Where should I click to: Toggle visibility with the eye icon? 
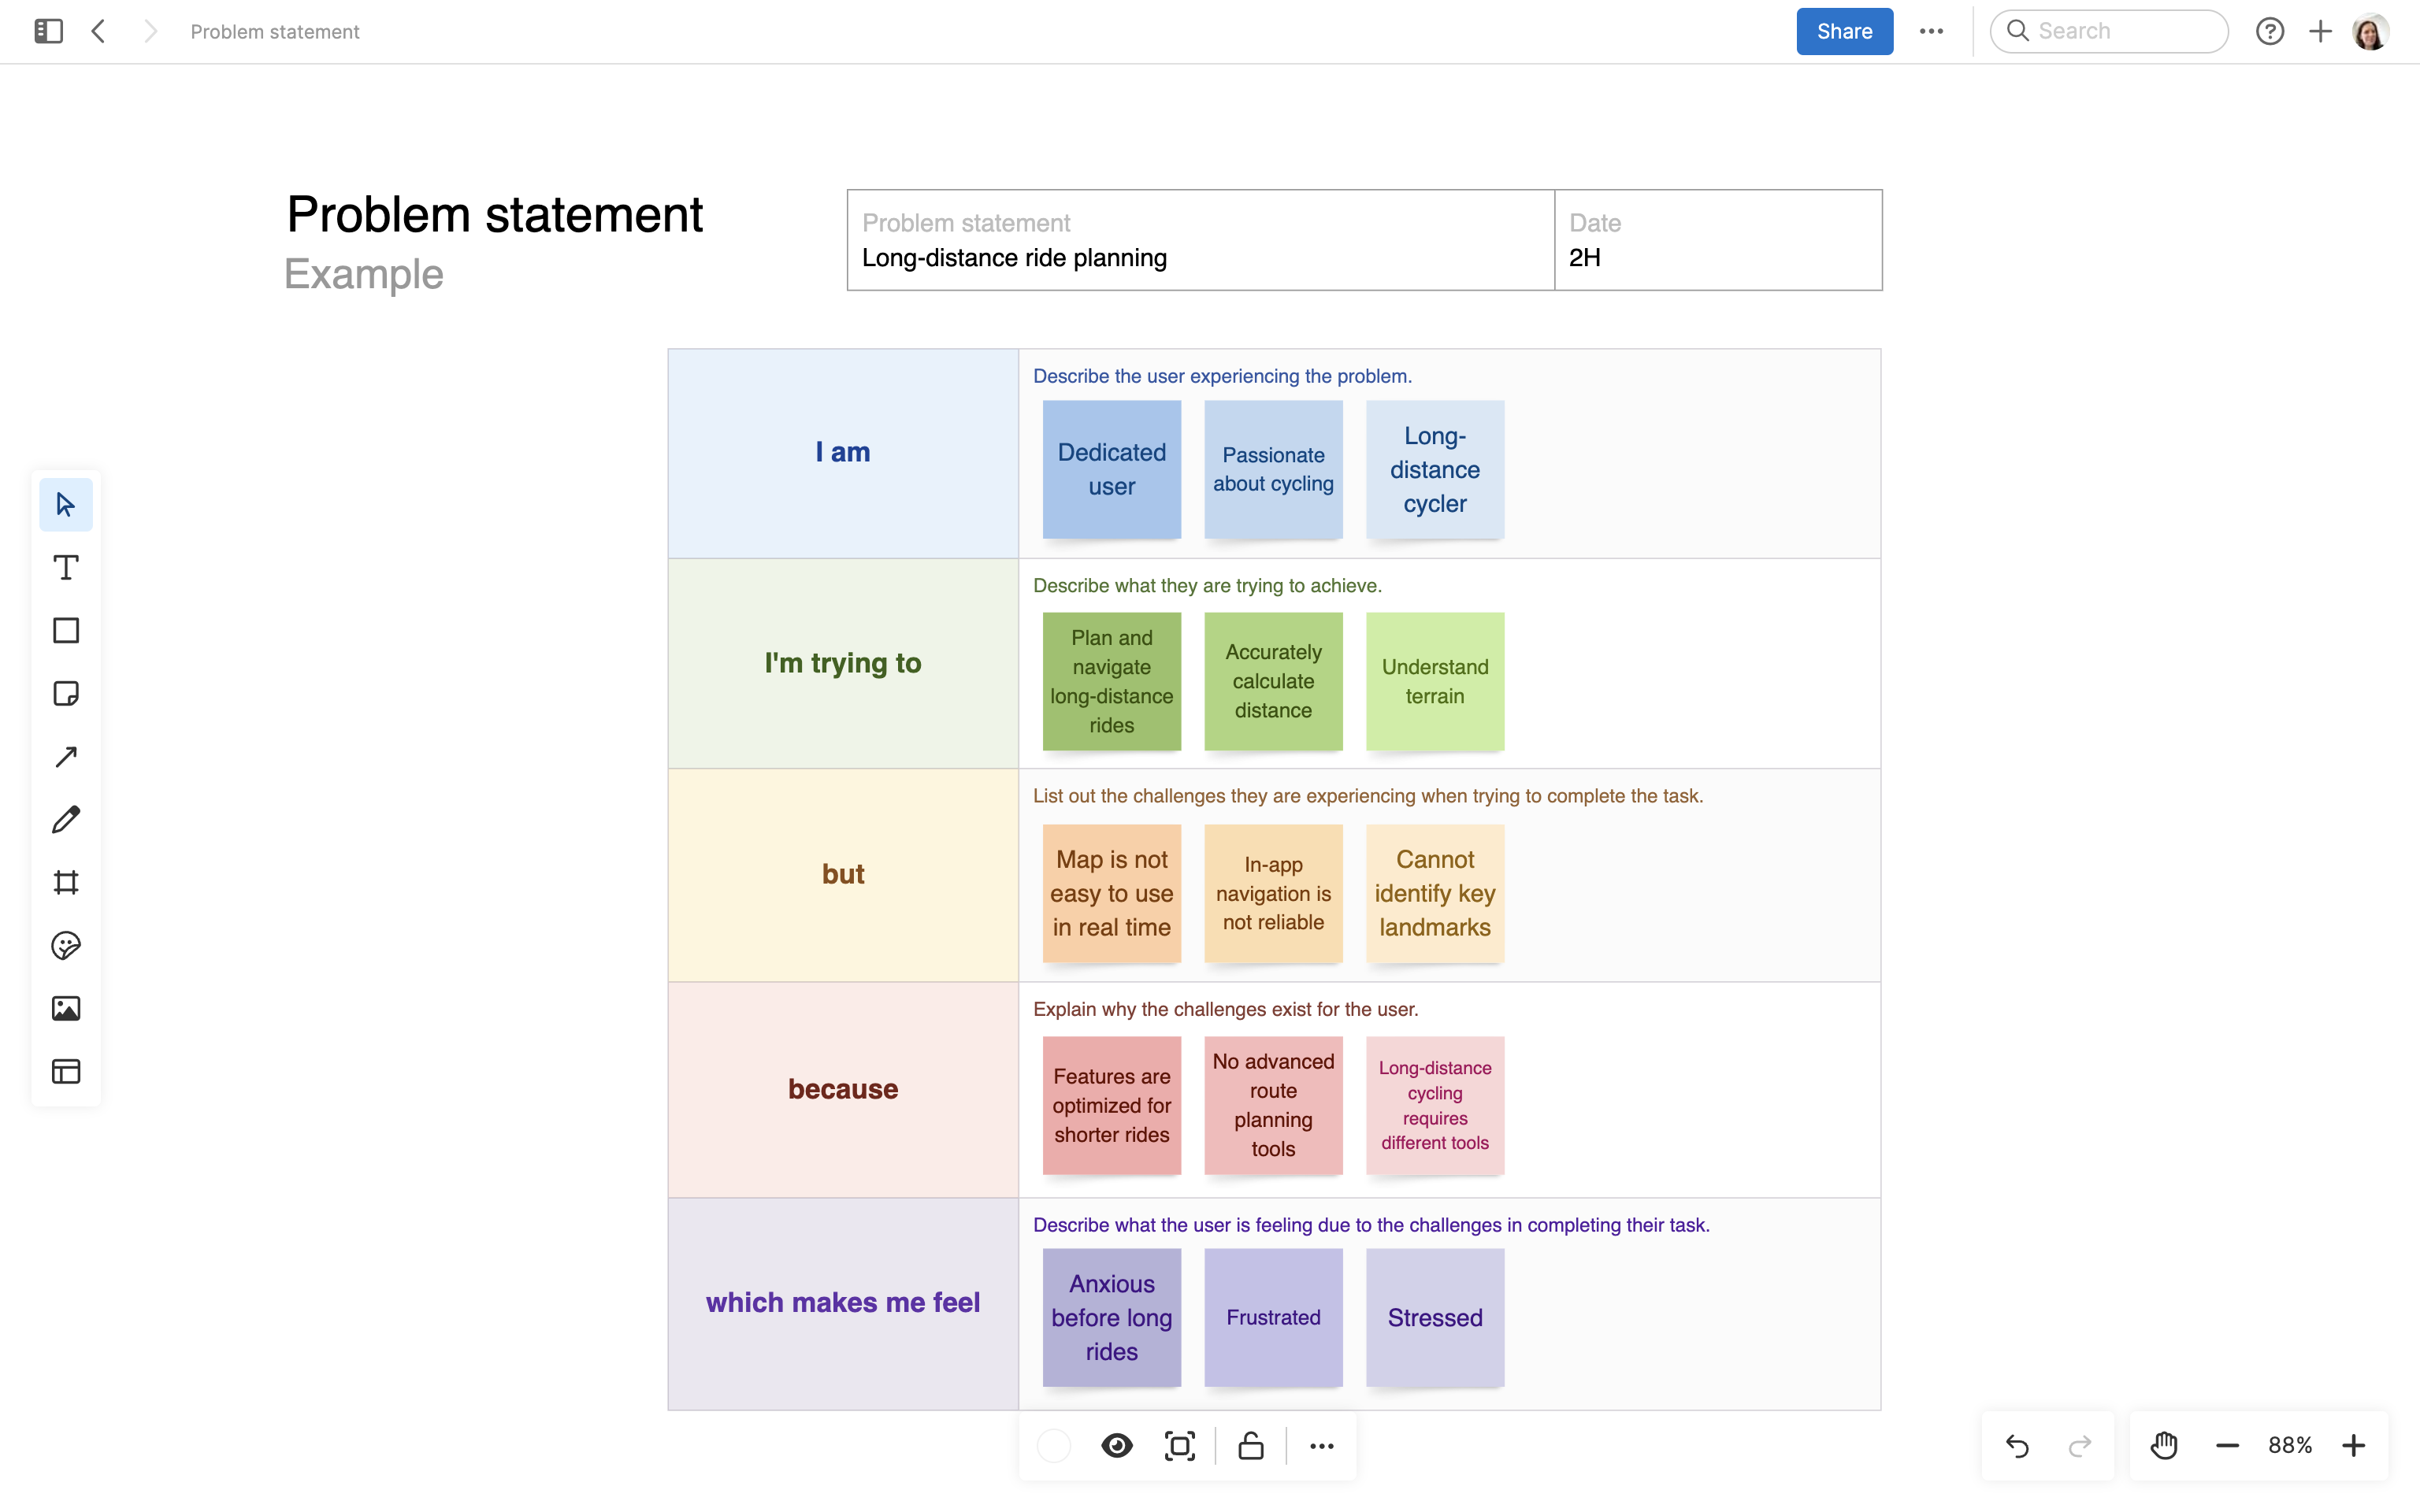coord(1117,1446)
